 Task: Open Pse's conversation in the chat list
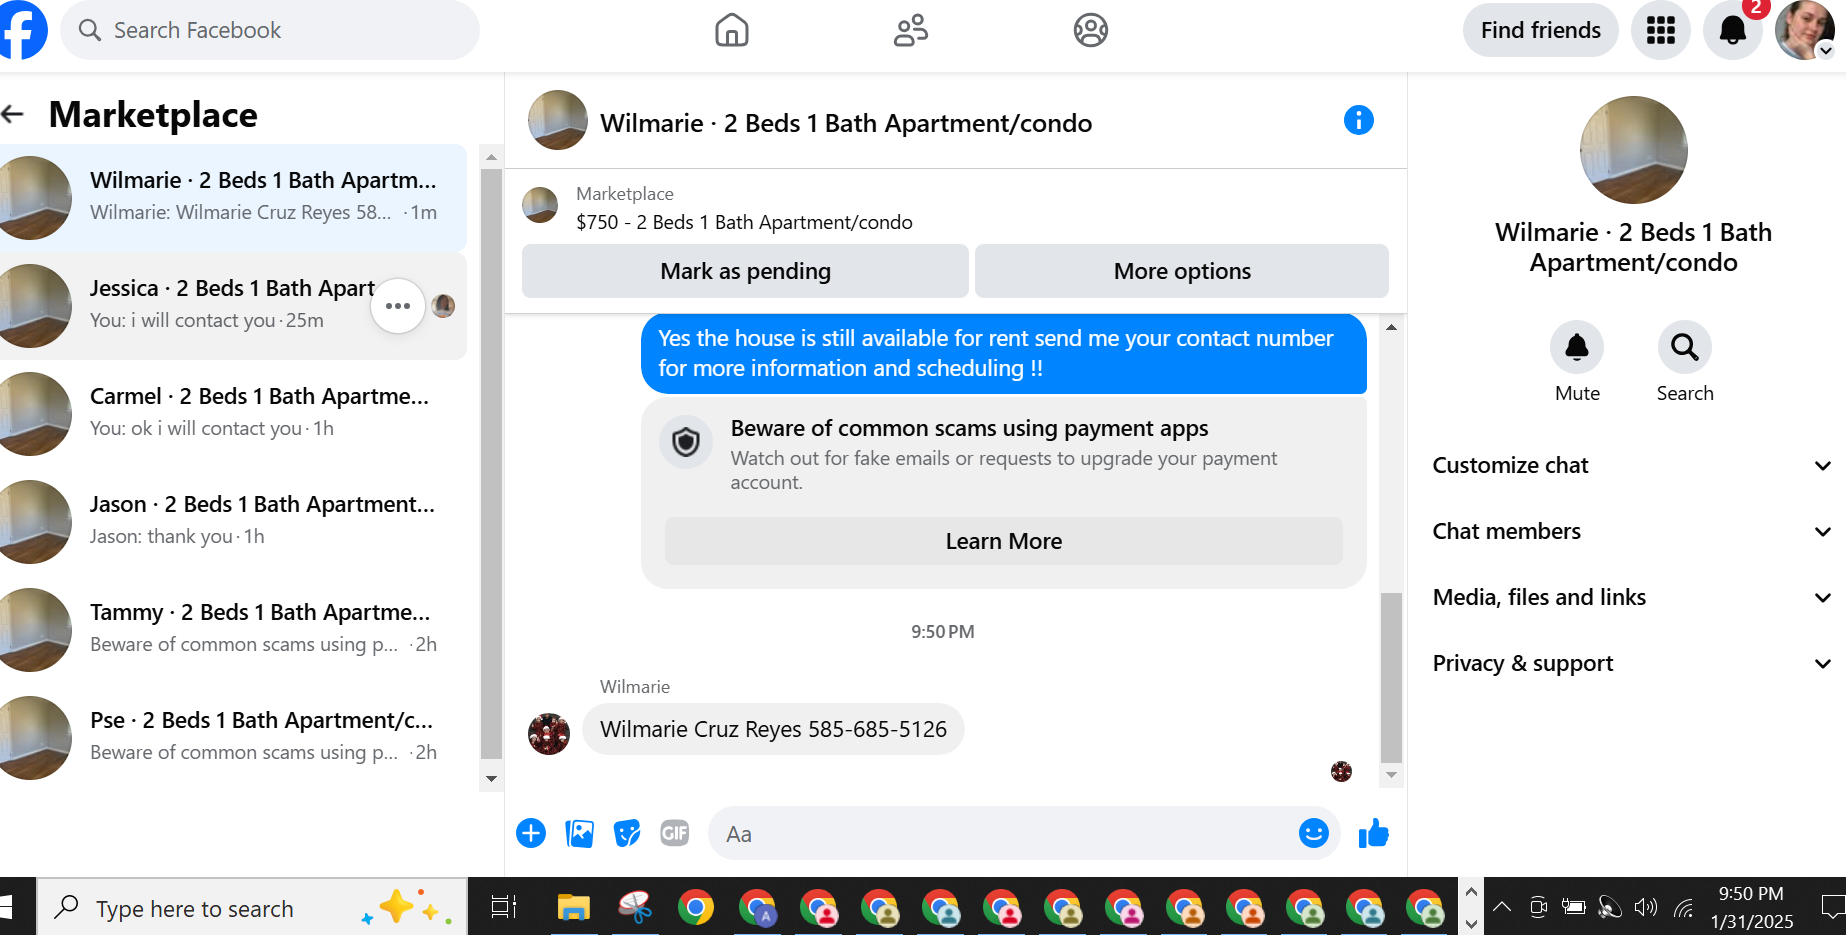(233, 737)
